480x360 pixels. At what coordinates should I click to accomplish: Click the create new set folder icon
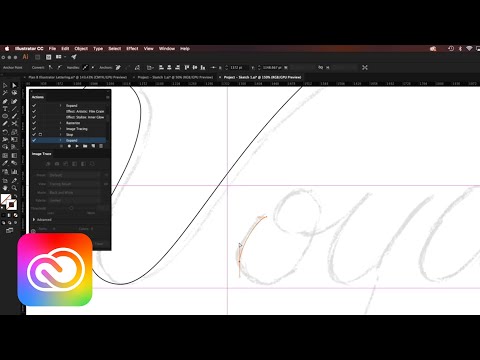pos(85,146)
